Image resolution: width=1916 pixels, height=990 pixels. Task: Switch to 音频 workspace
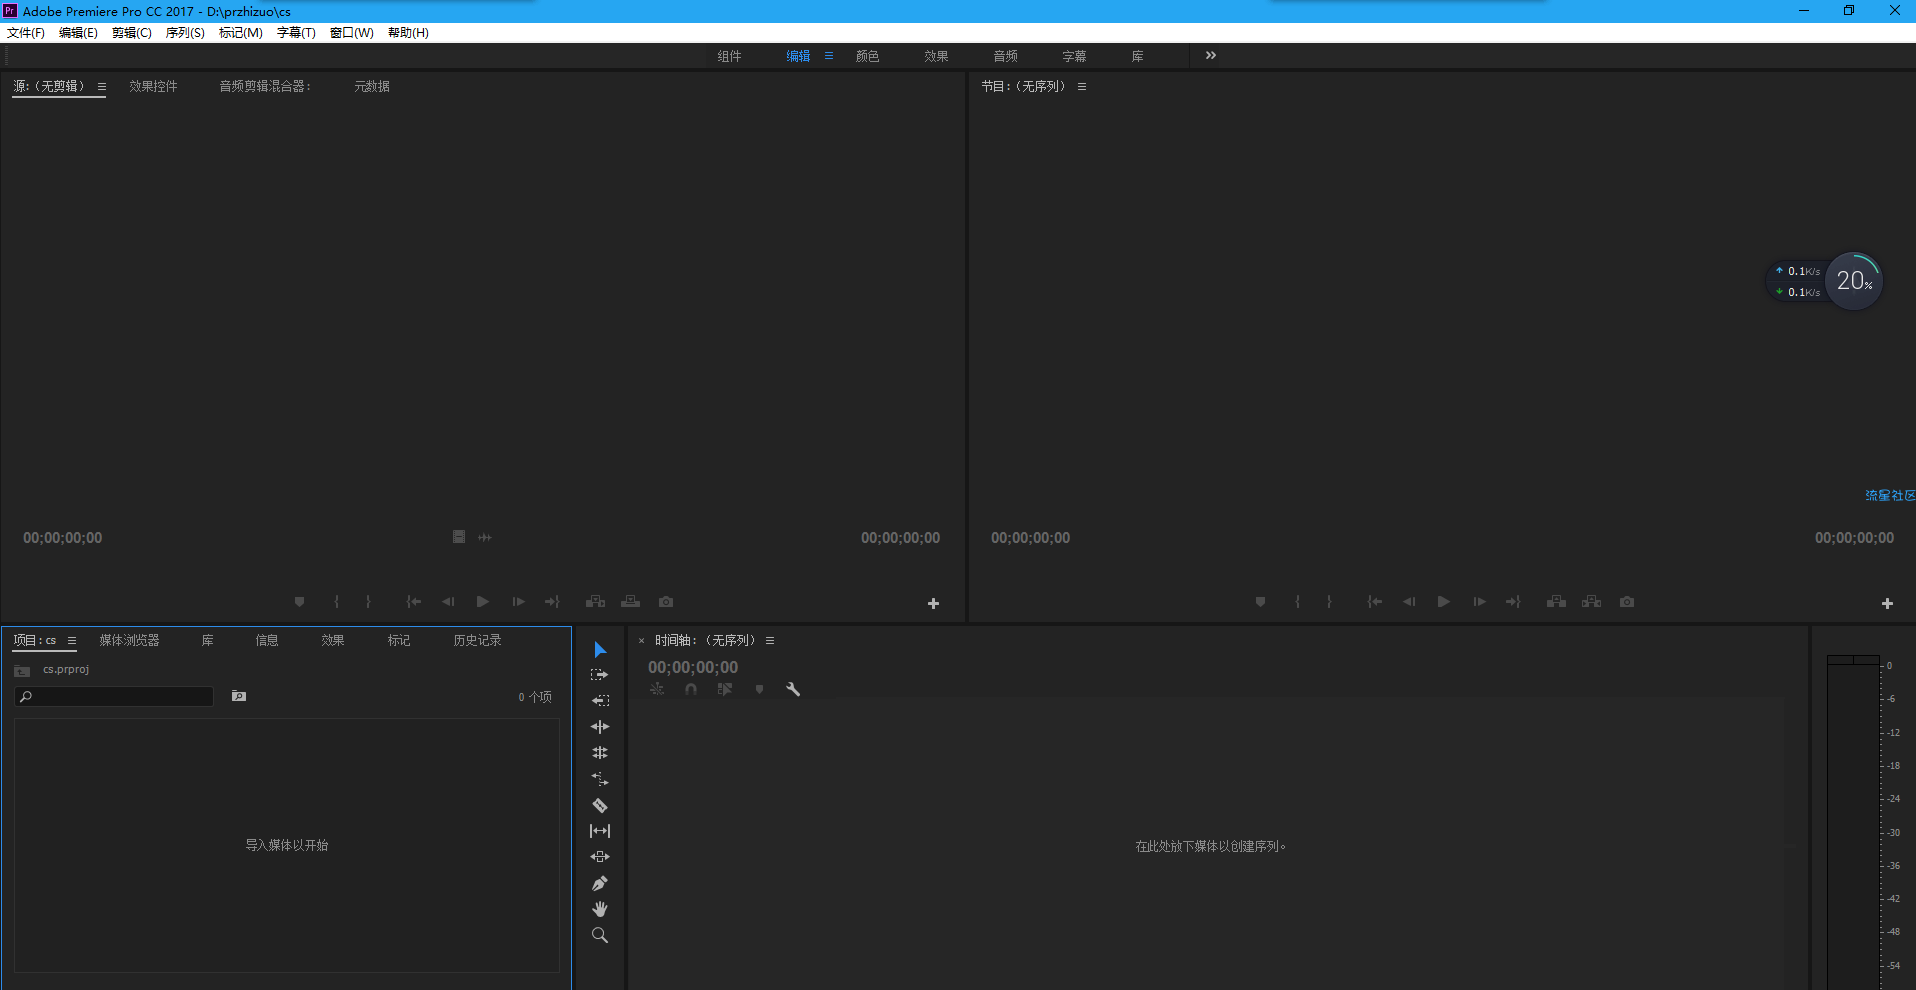(1005, 56)
